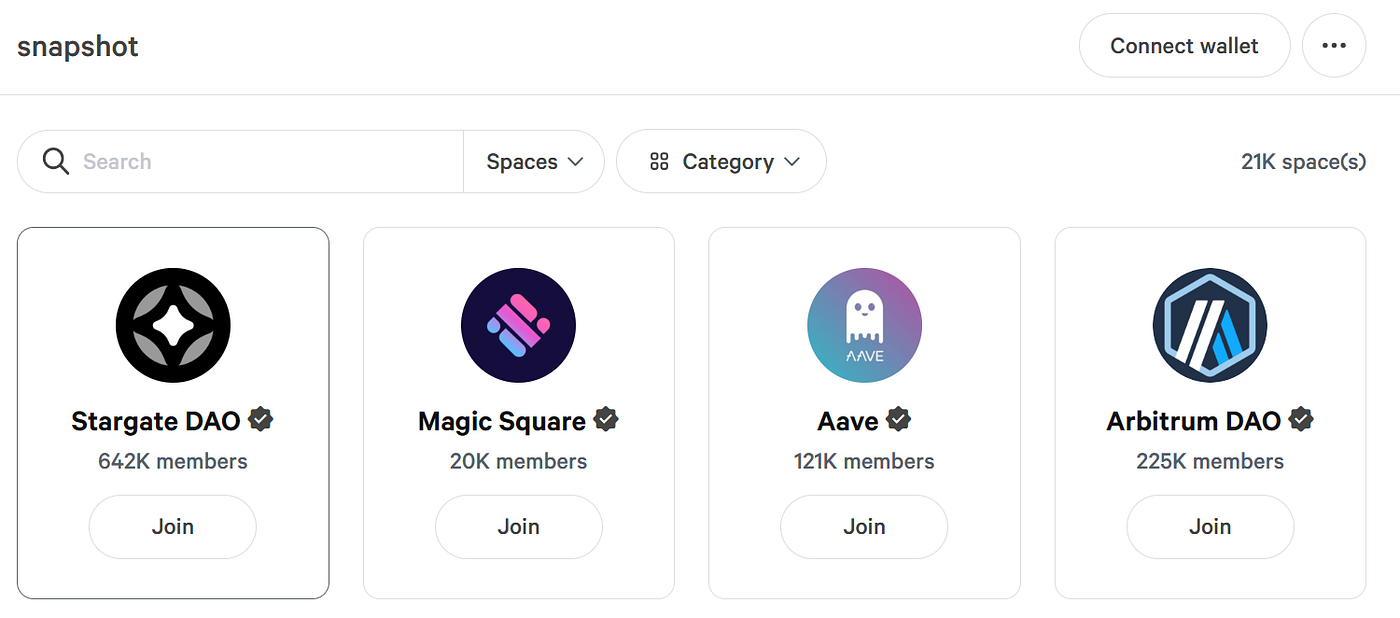Click the 225K members text
Screen dimensions: 1400x618
pos(1210,461)
